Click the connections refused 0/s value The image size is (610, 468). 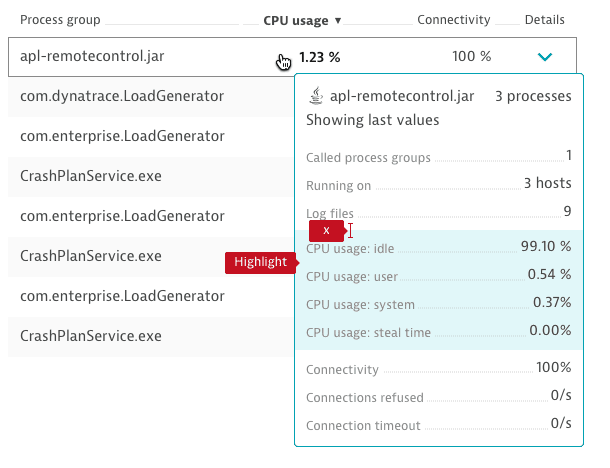(561, 395)
